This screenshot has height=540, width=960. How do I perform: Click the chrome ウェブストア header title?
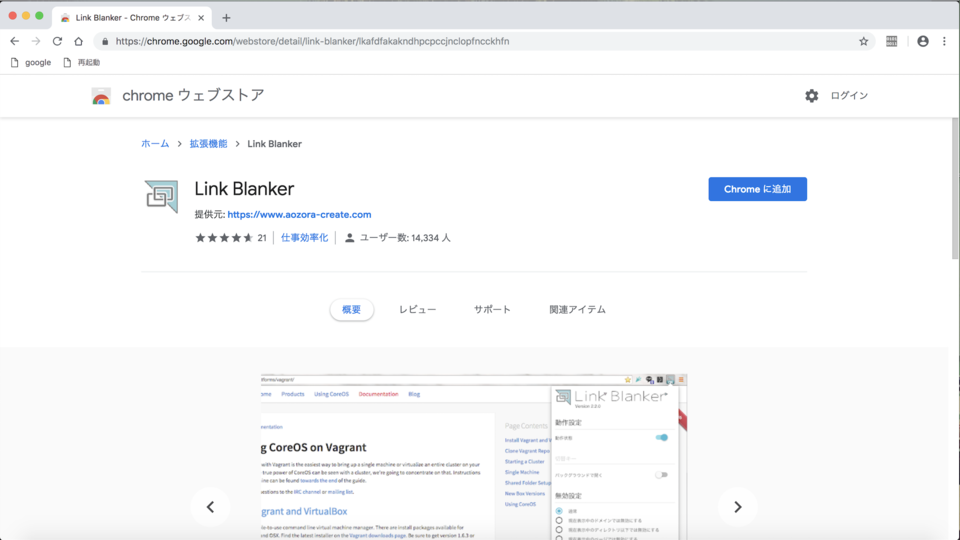coord(193,96)
